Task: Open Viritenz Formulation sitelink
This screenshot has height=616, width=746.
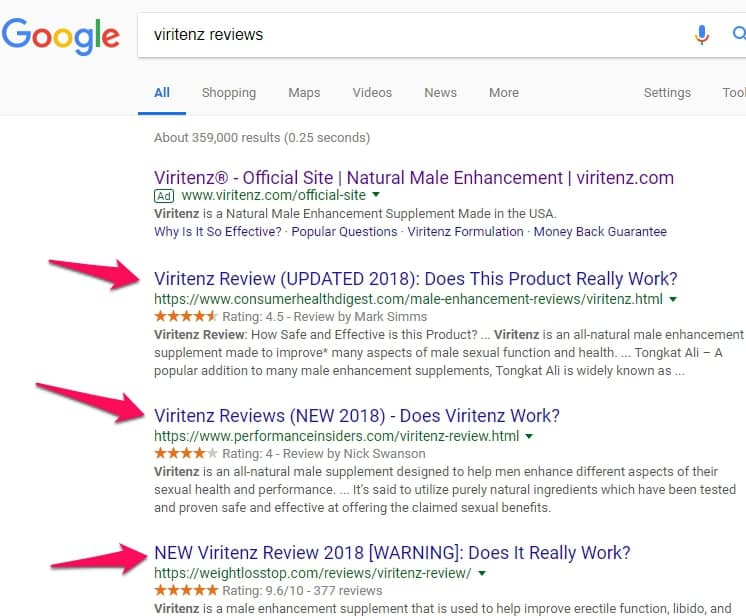Action: (465, 232)
